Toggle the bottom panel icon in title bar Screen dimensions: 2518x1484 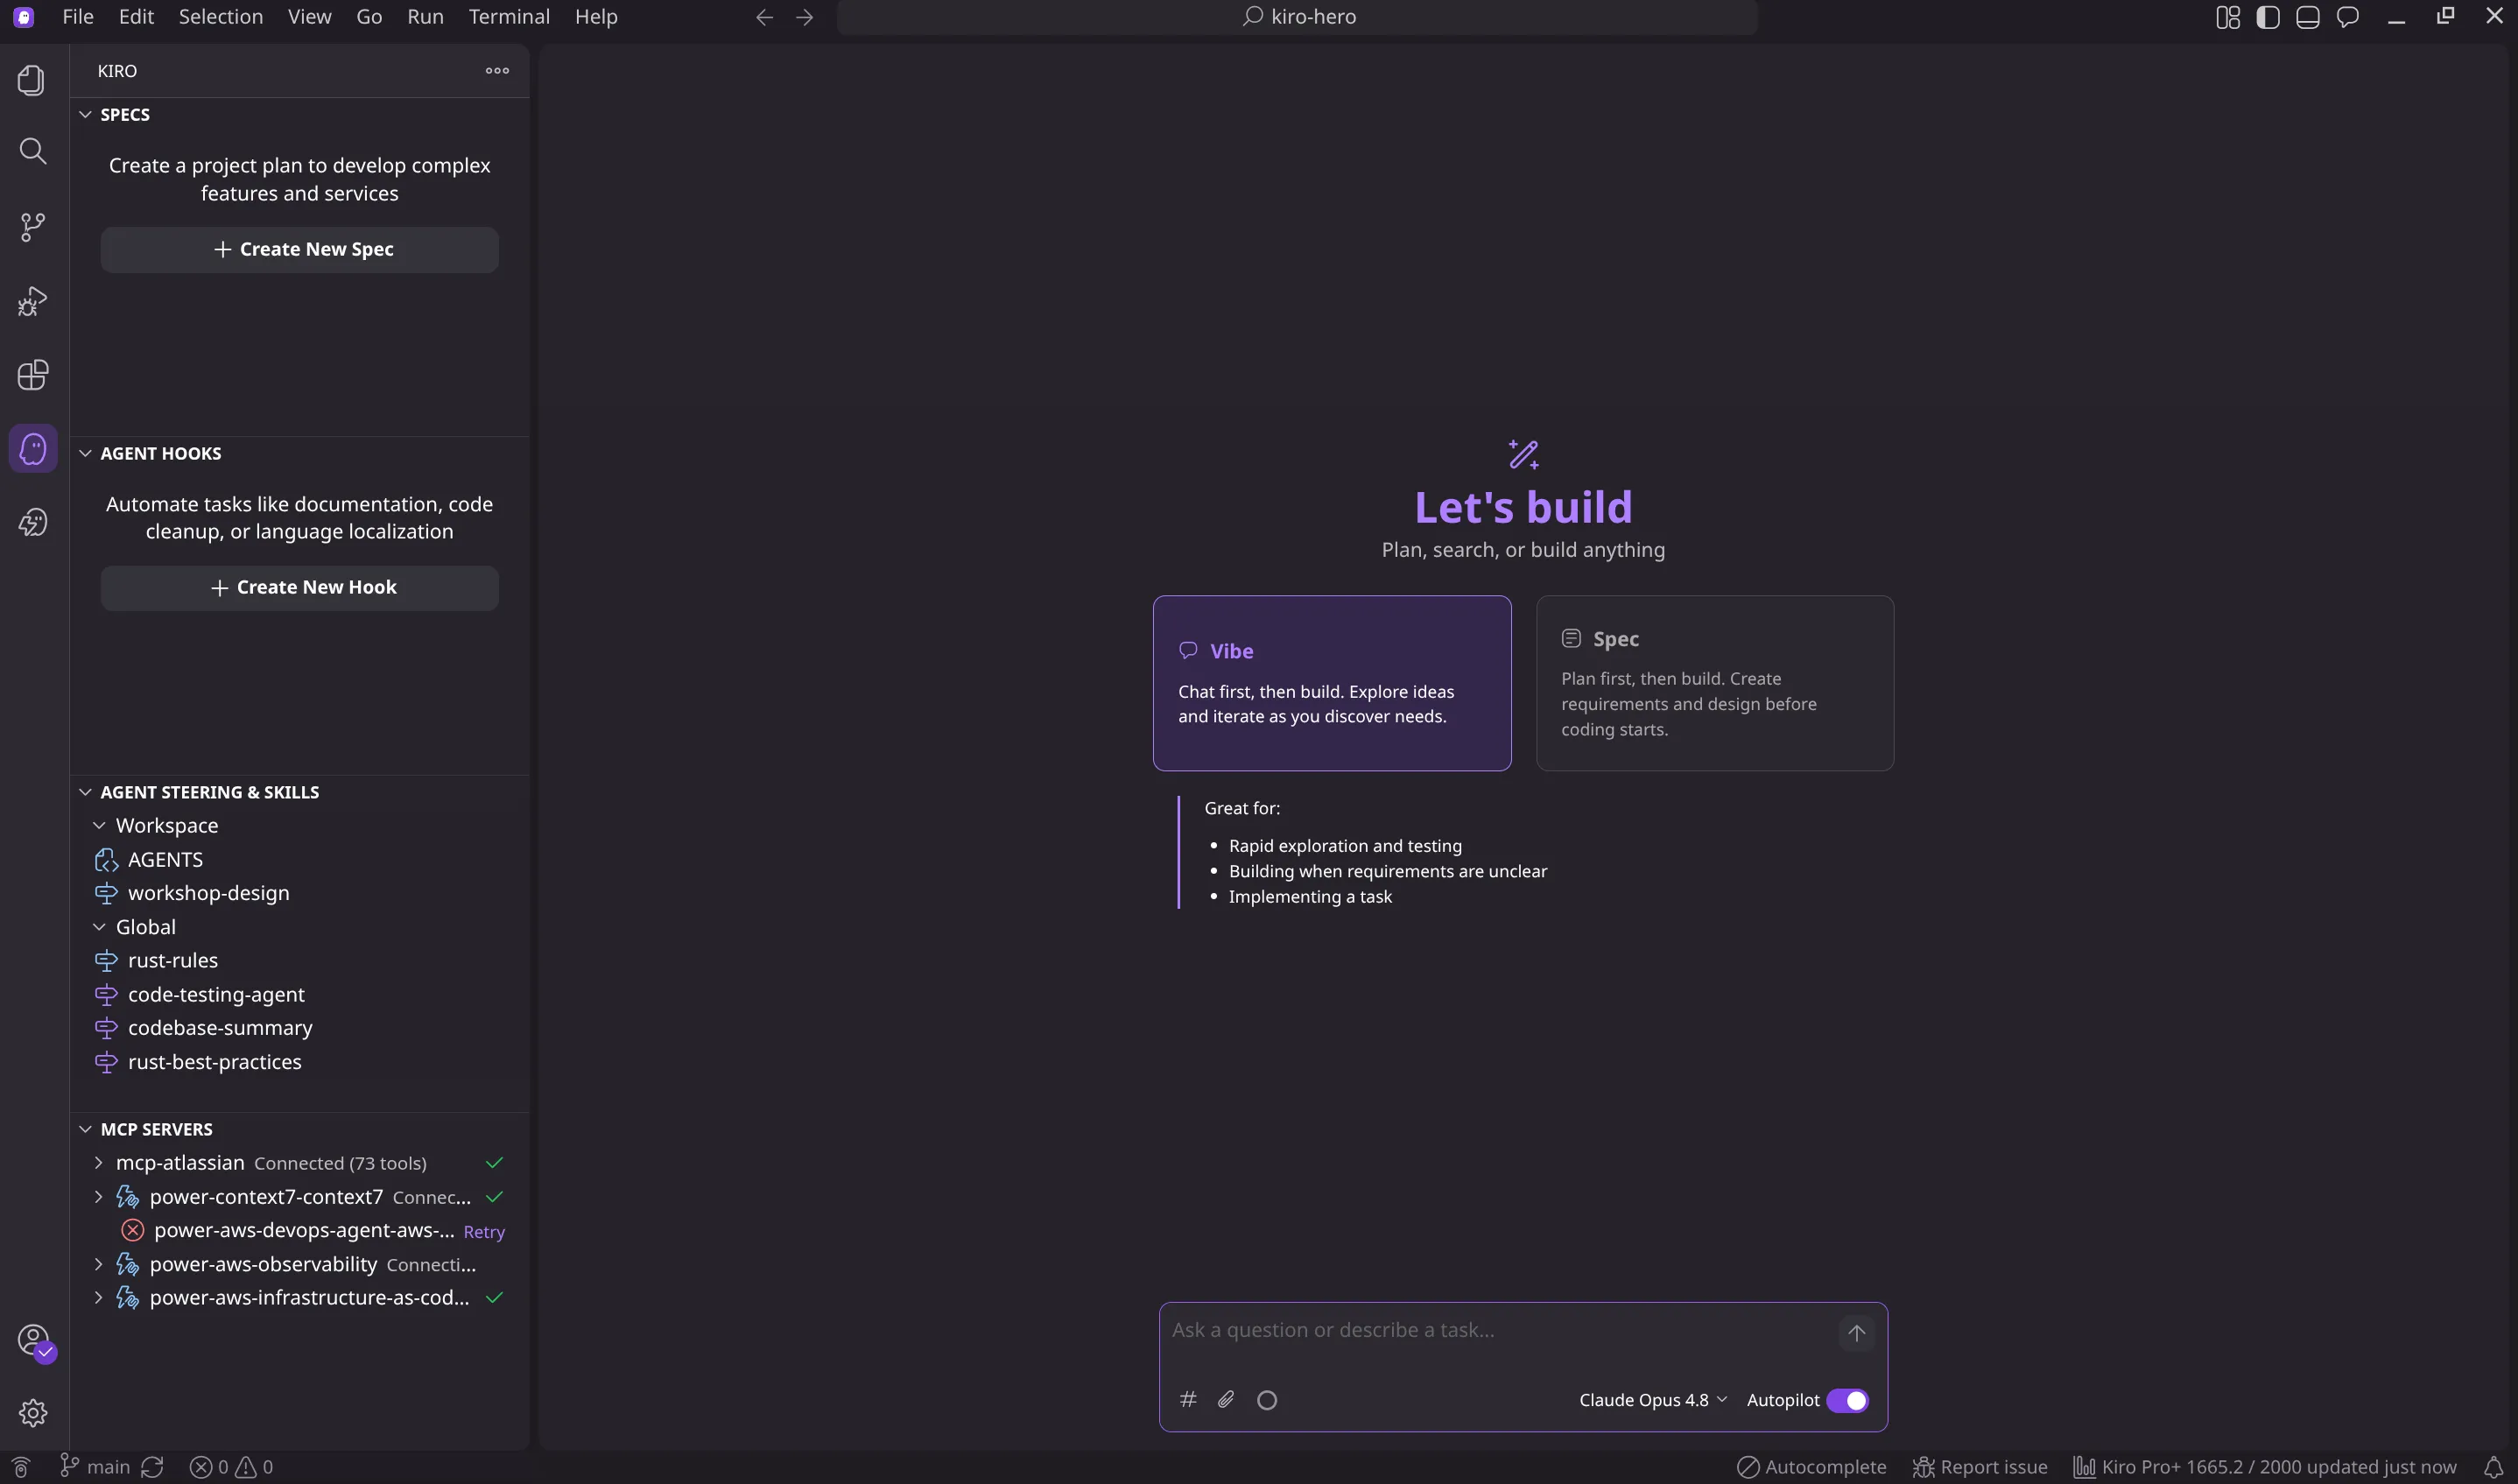[2308, 17]
